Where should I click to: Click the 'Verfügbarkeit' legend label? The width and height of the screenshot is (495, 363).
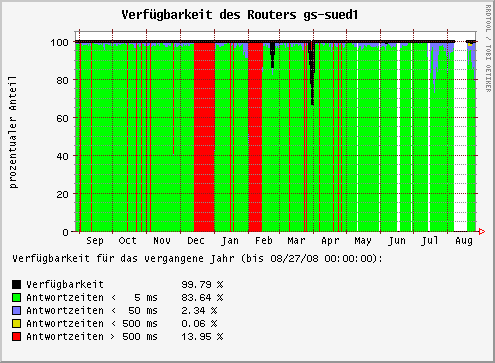[65, 285]
